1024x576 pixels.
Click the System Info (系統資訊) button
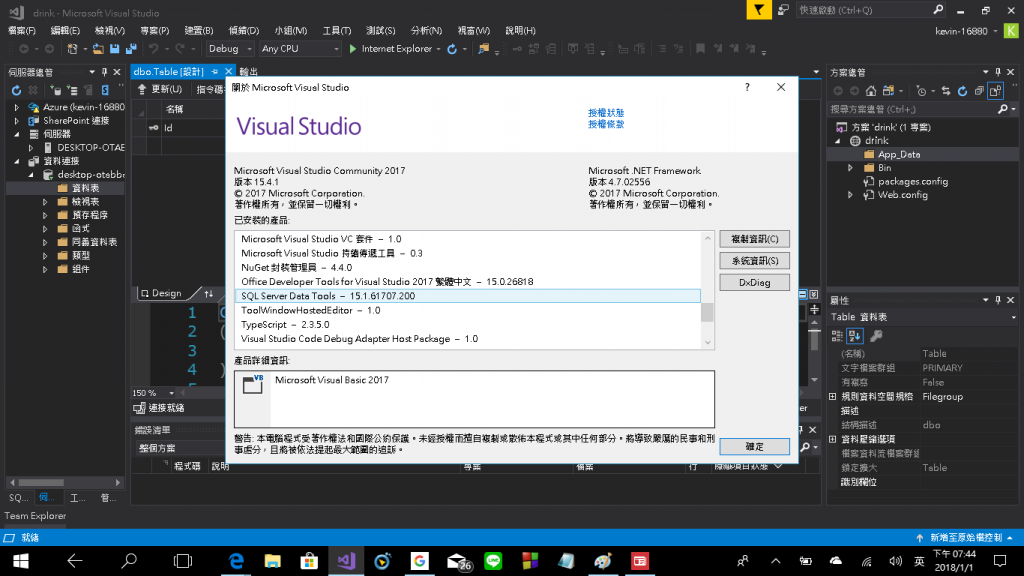754,261
